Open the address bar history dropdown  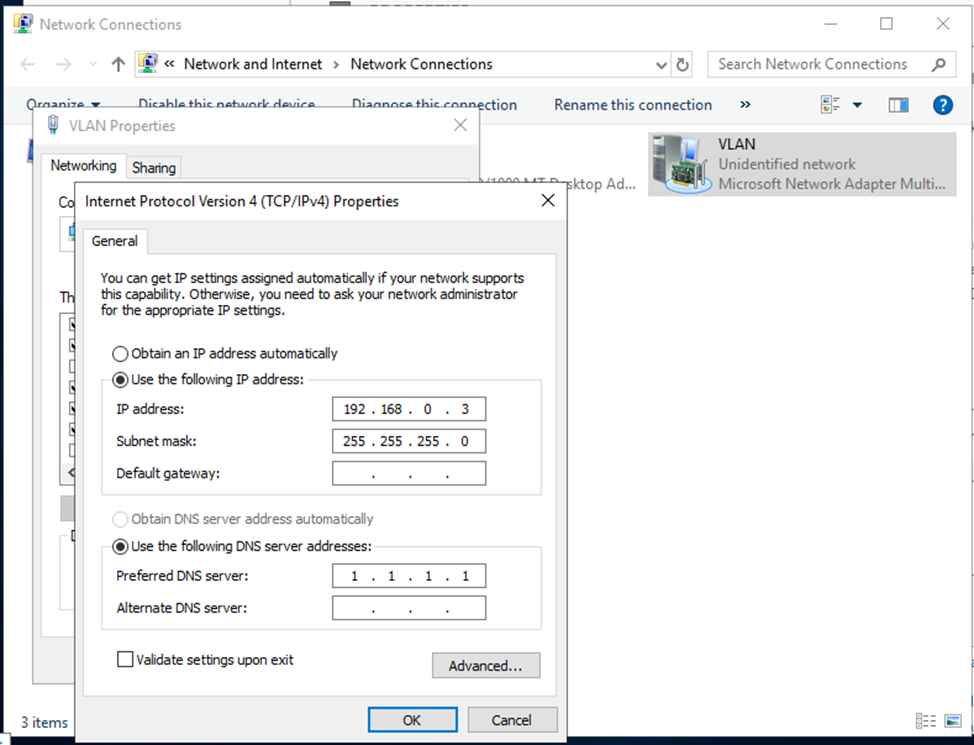click(x=661, y=63)
